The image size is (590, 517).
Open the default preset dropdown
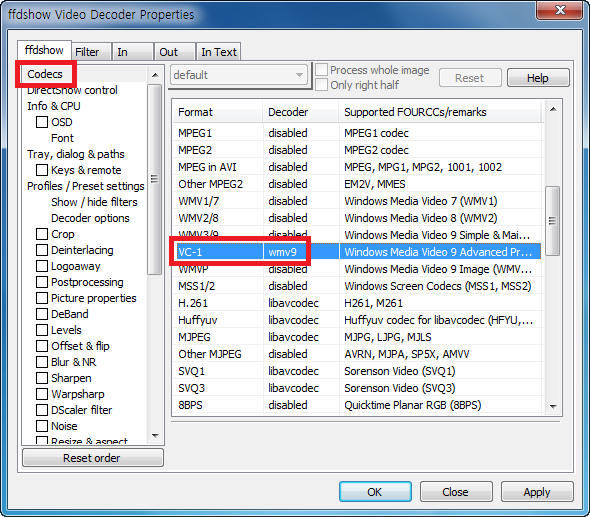239,75
